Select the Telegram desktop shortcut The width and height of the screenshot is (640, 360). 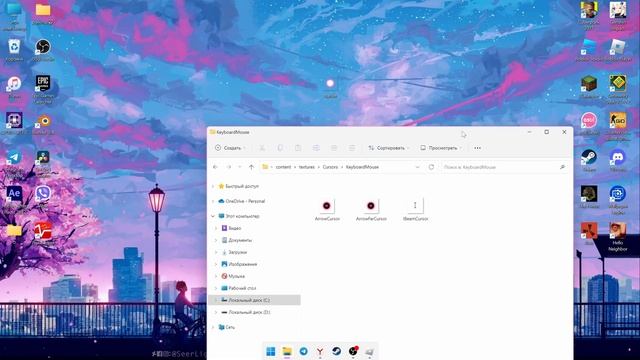point(14,159)
